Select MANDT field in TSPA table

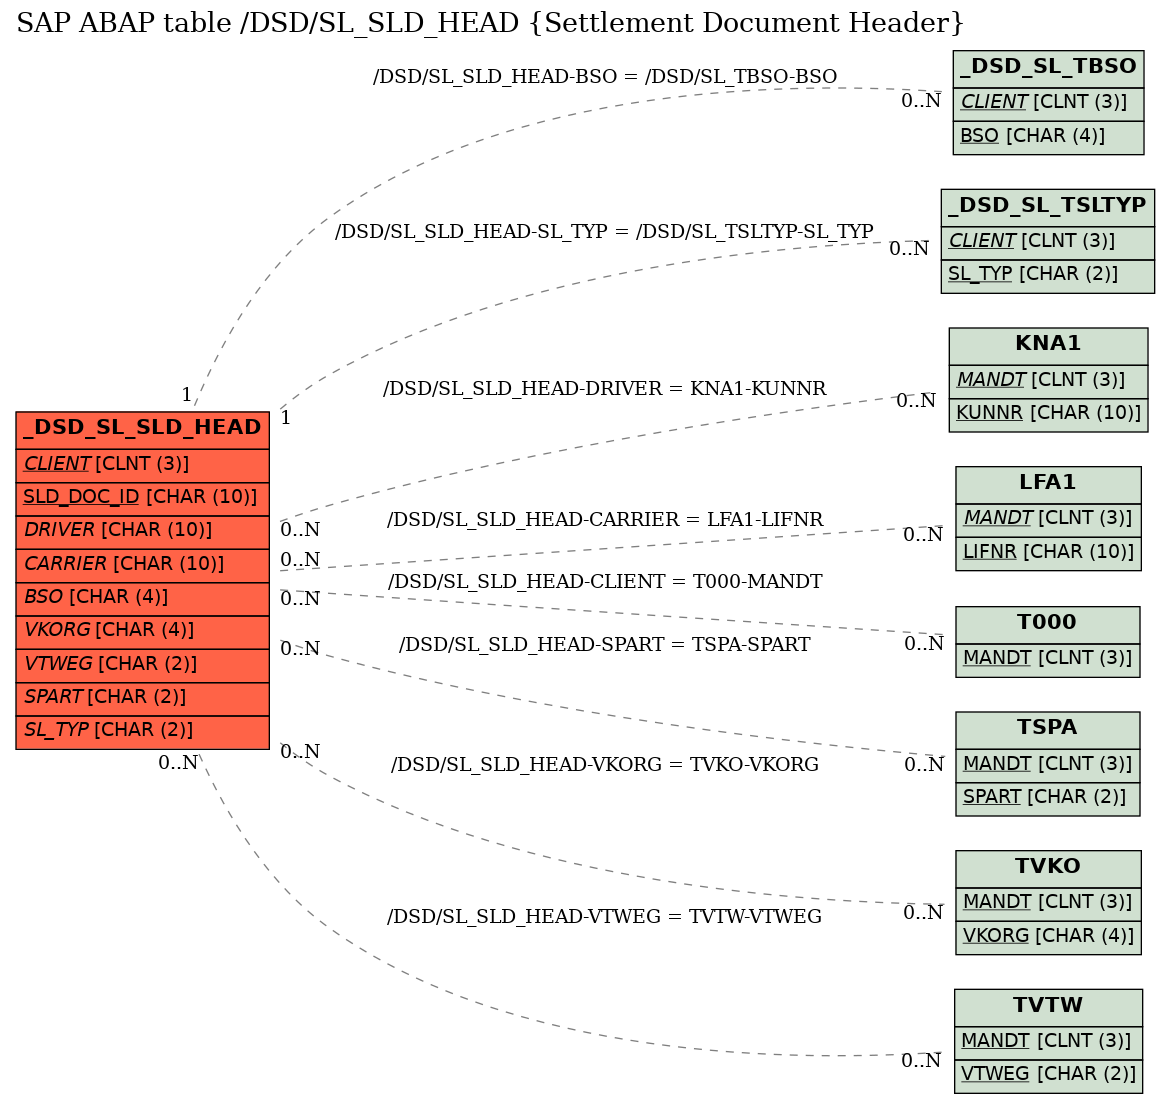[x=1048, y=765]
